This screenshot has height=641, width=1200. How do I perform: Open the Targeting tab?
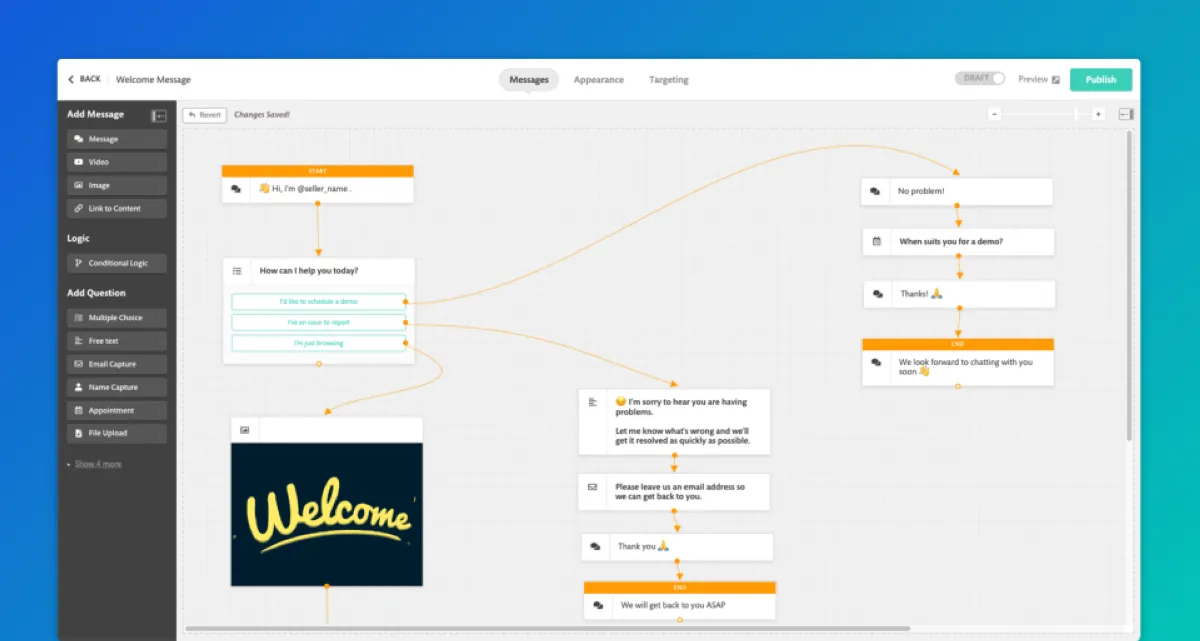(668, 80)
